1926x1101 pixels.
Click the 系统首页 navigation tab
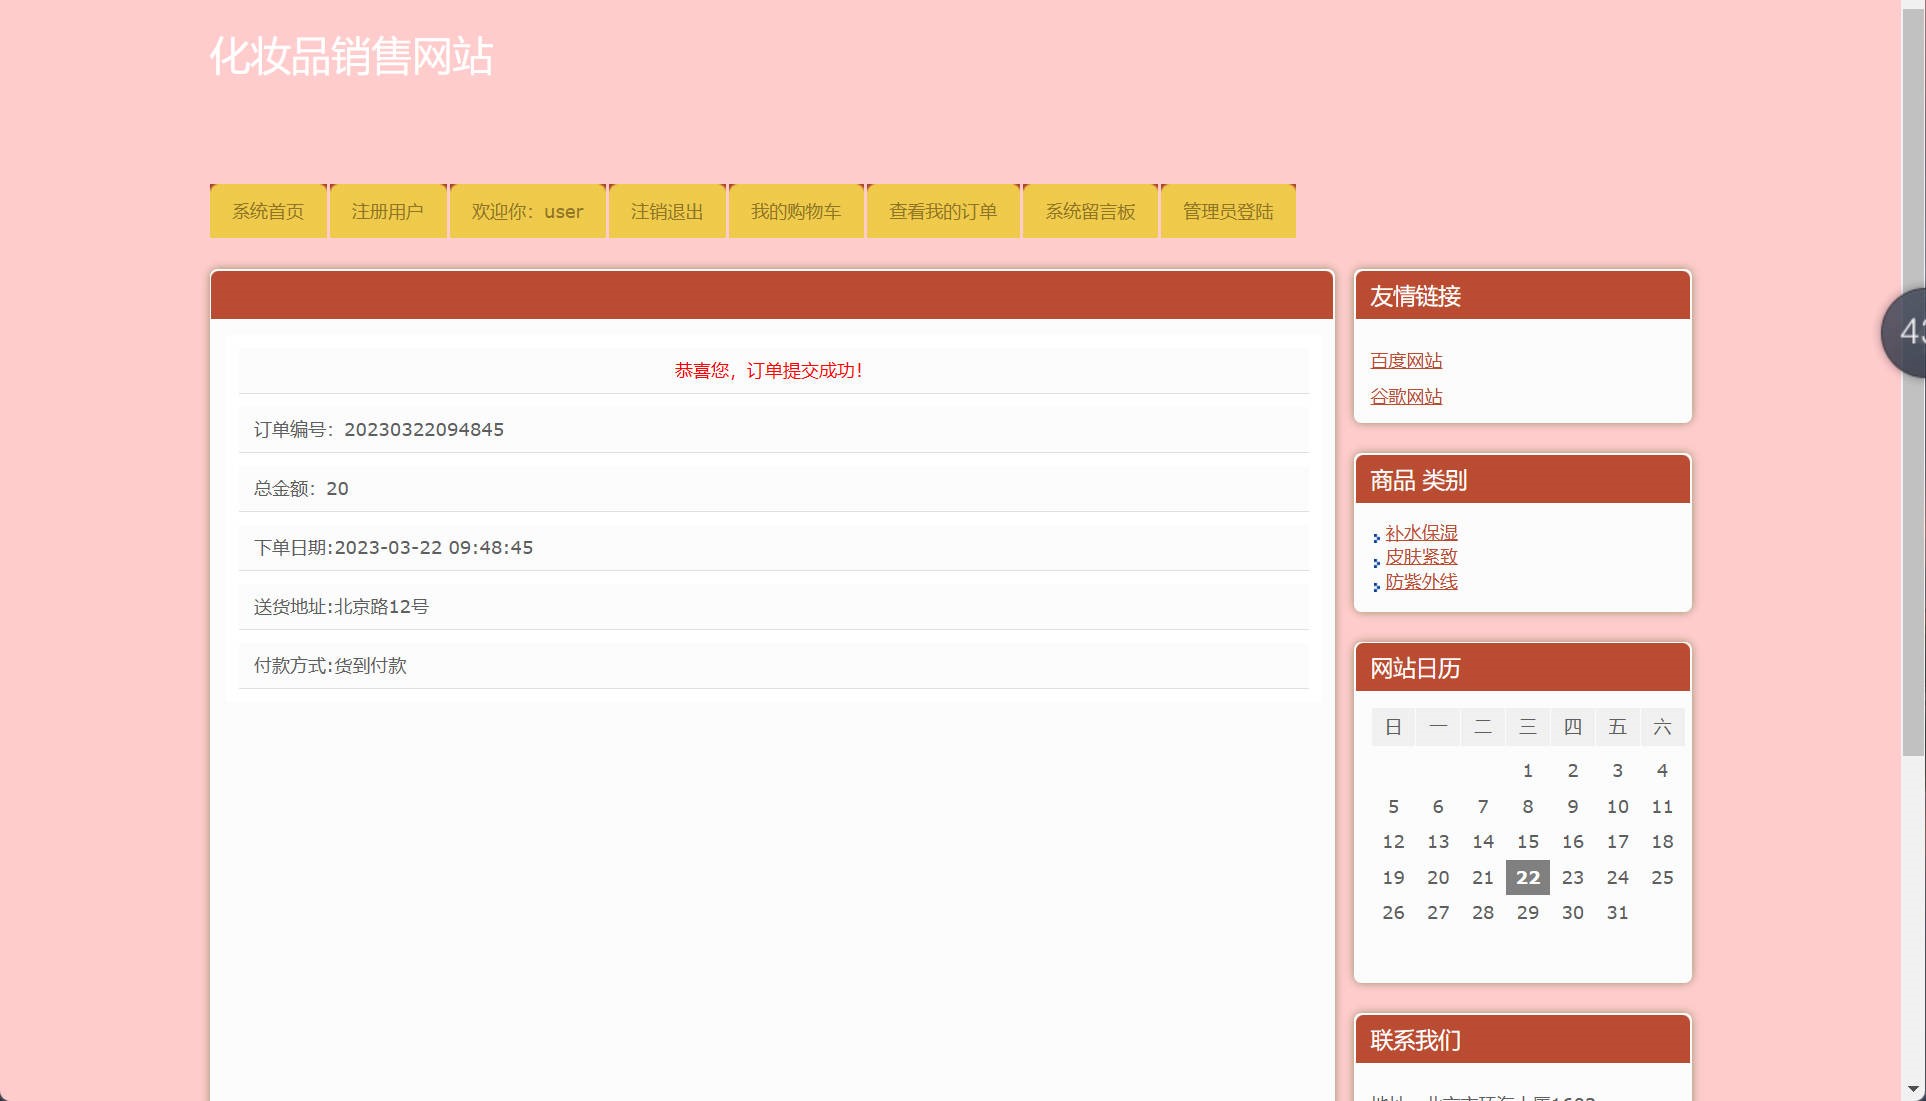(x=268, y=211)
